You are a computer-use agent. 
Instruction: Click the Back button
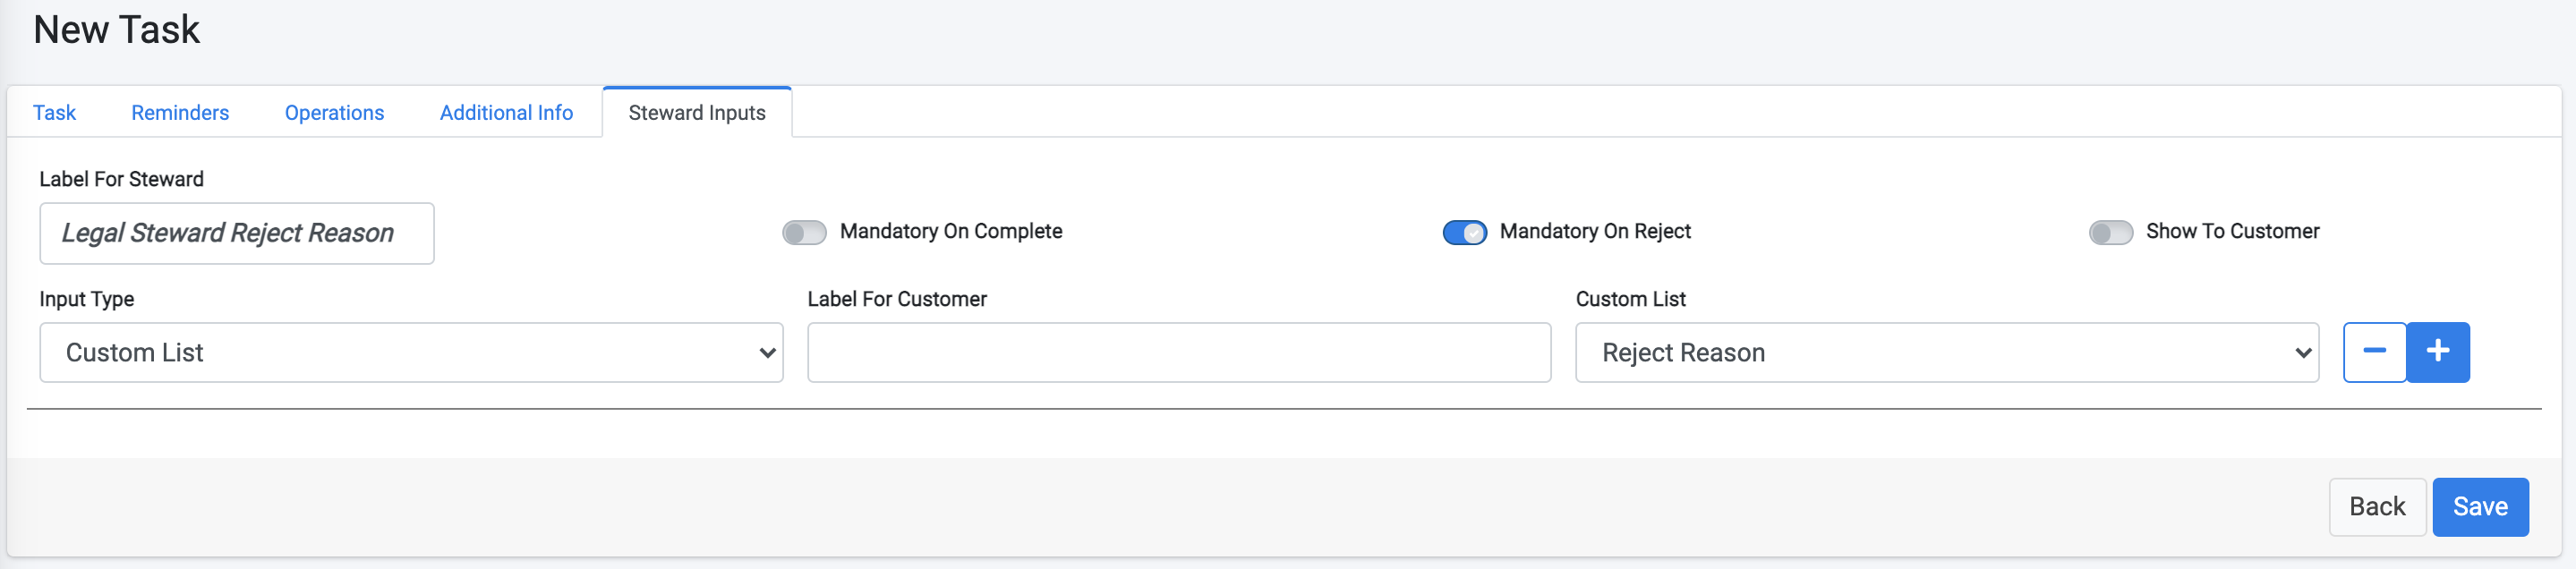2377,506
